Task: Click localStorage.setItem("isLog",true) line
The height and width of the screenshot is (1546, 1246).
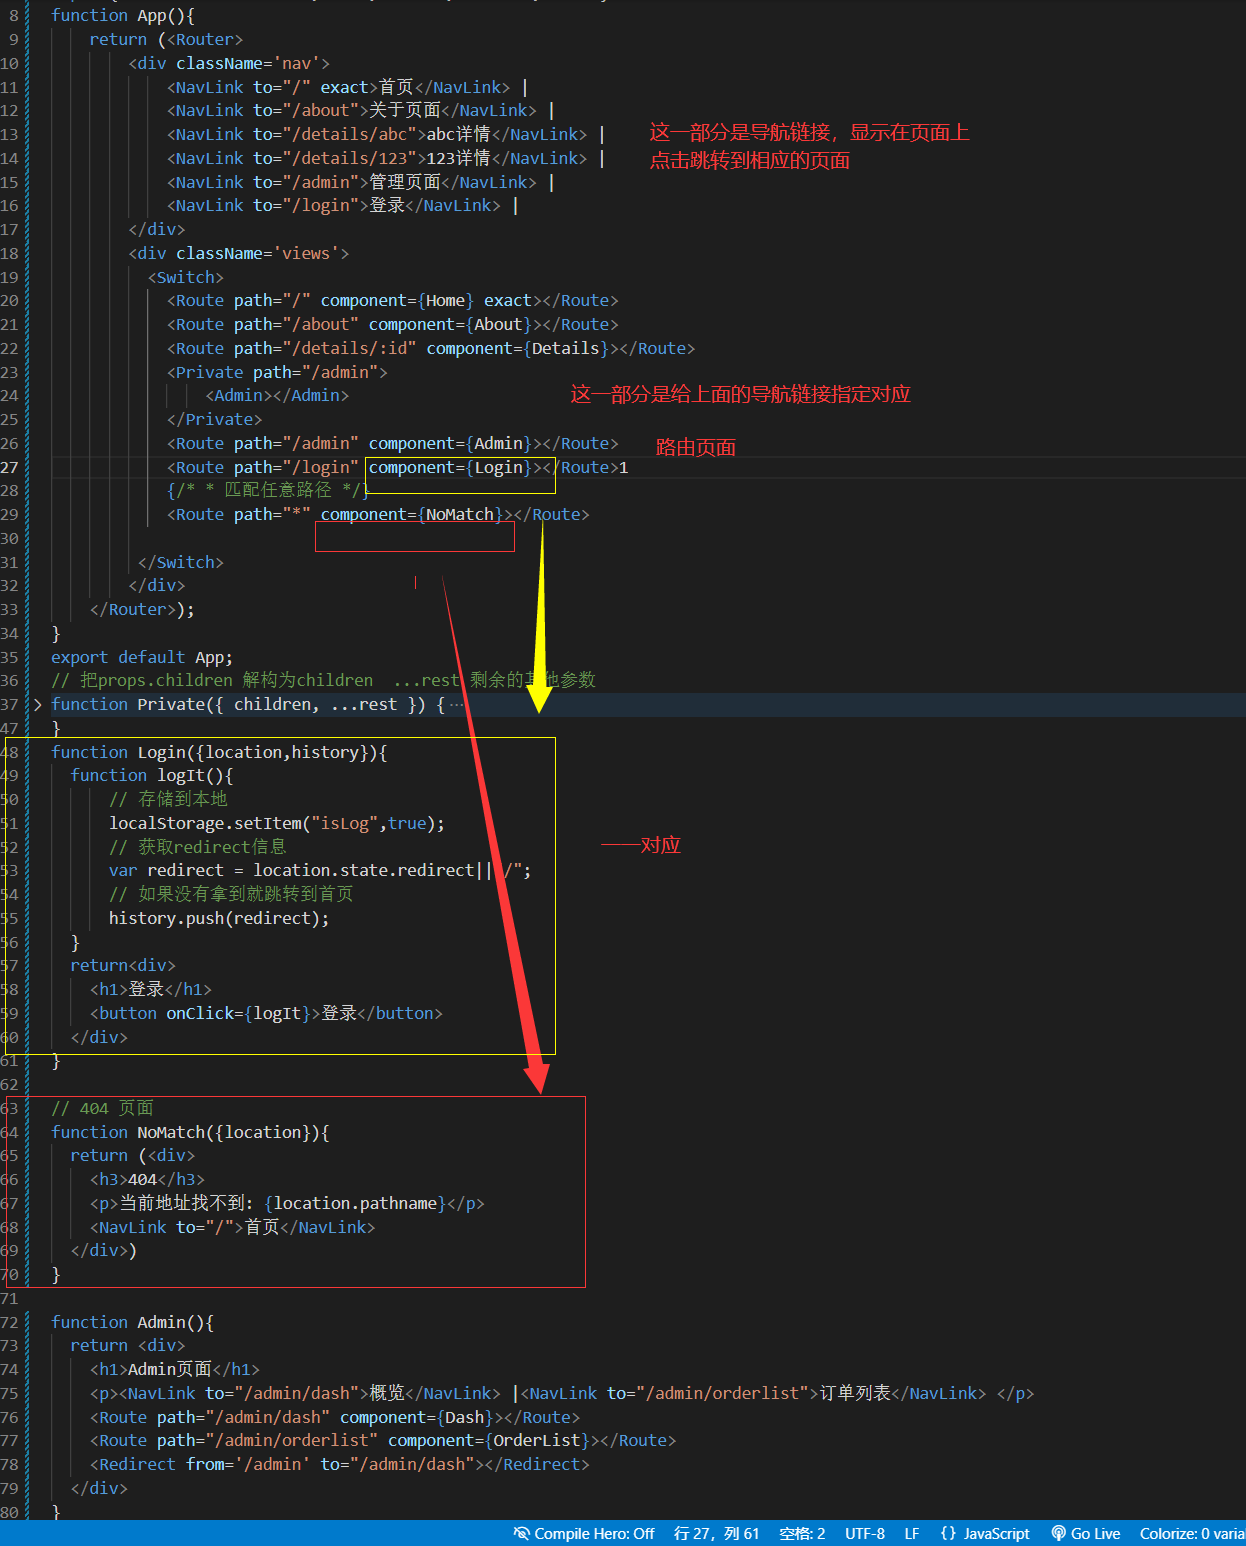Action: point(277,823)
